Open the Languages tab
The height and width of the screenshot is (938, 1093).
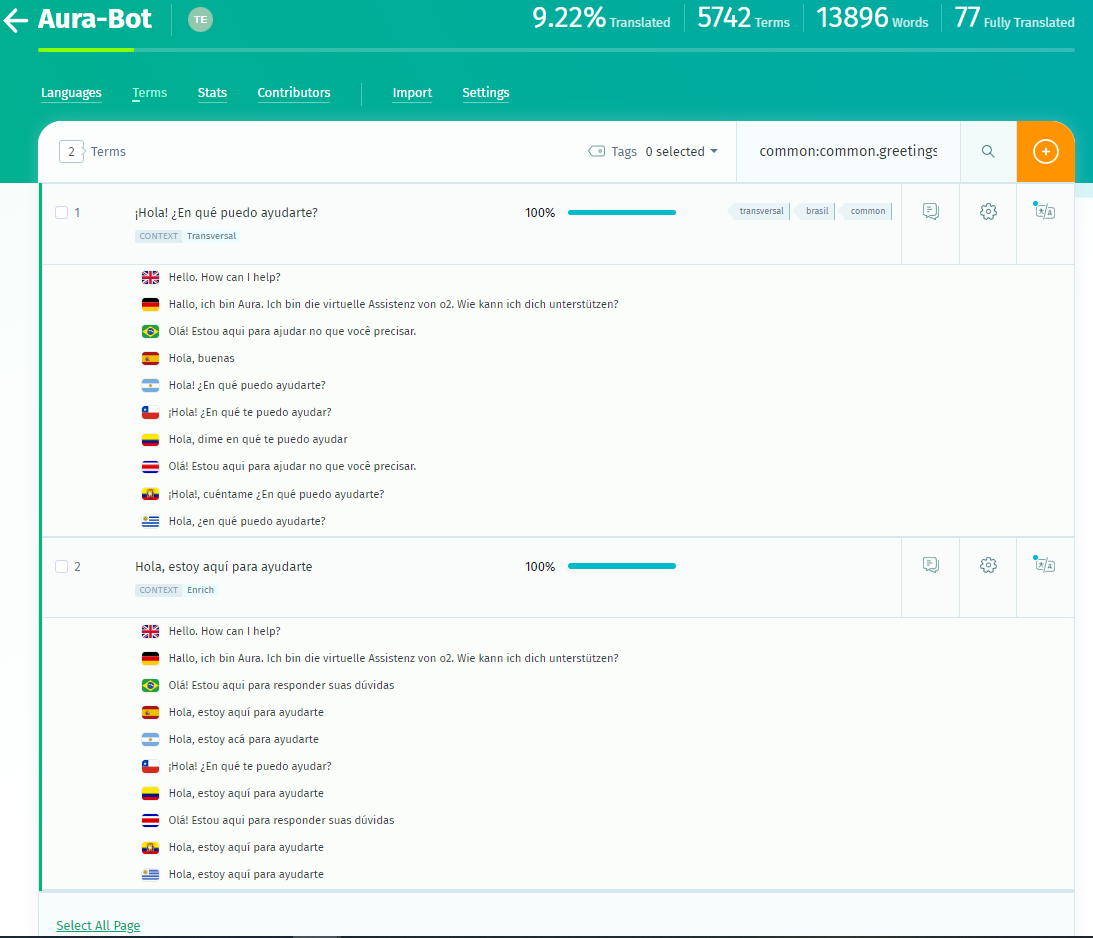coord(71,93)
